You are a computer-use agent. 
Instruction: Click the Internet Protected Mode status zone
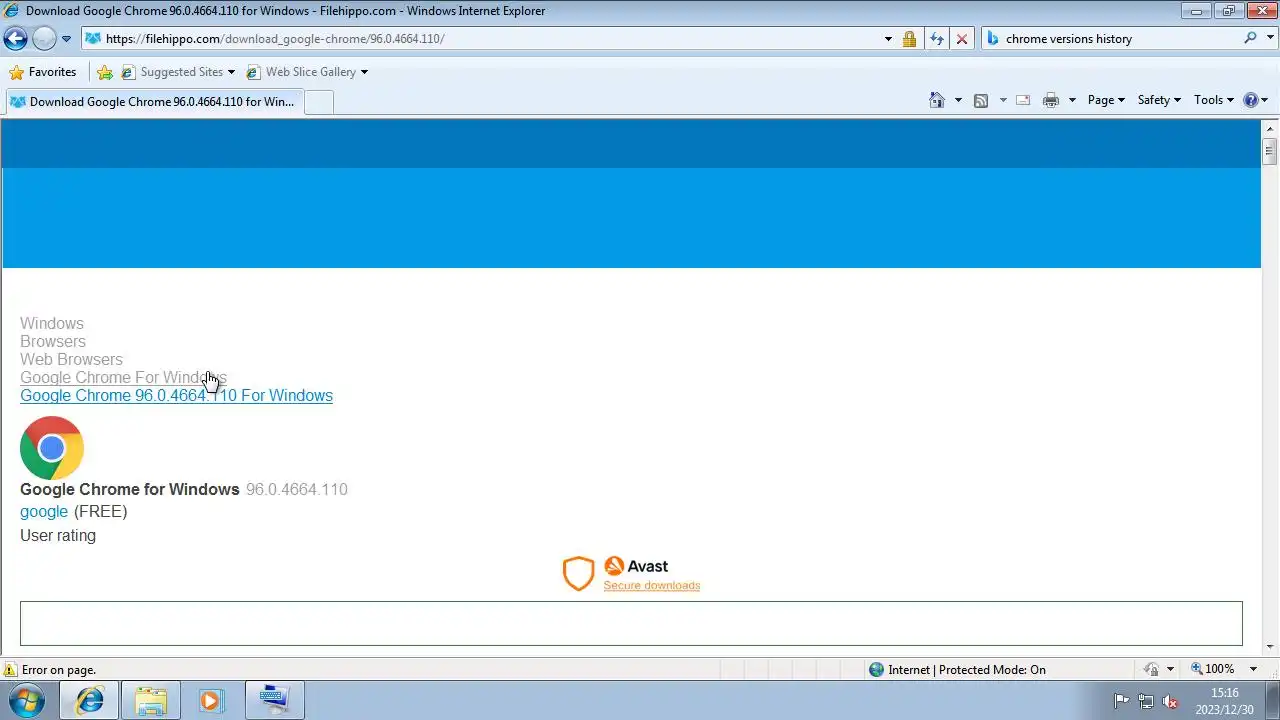[x=957, y=670]
